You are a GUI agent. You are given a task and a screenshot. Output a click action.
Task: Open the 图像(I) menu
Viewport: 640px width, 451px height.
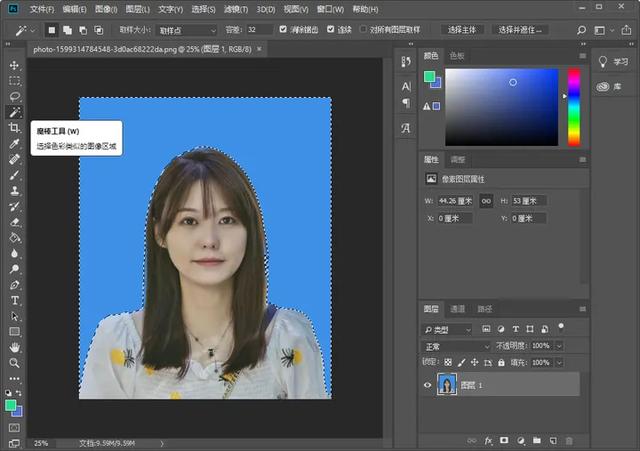point(106,9)
